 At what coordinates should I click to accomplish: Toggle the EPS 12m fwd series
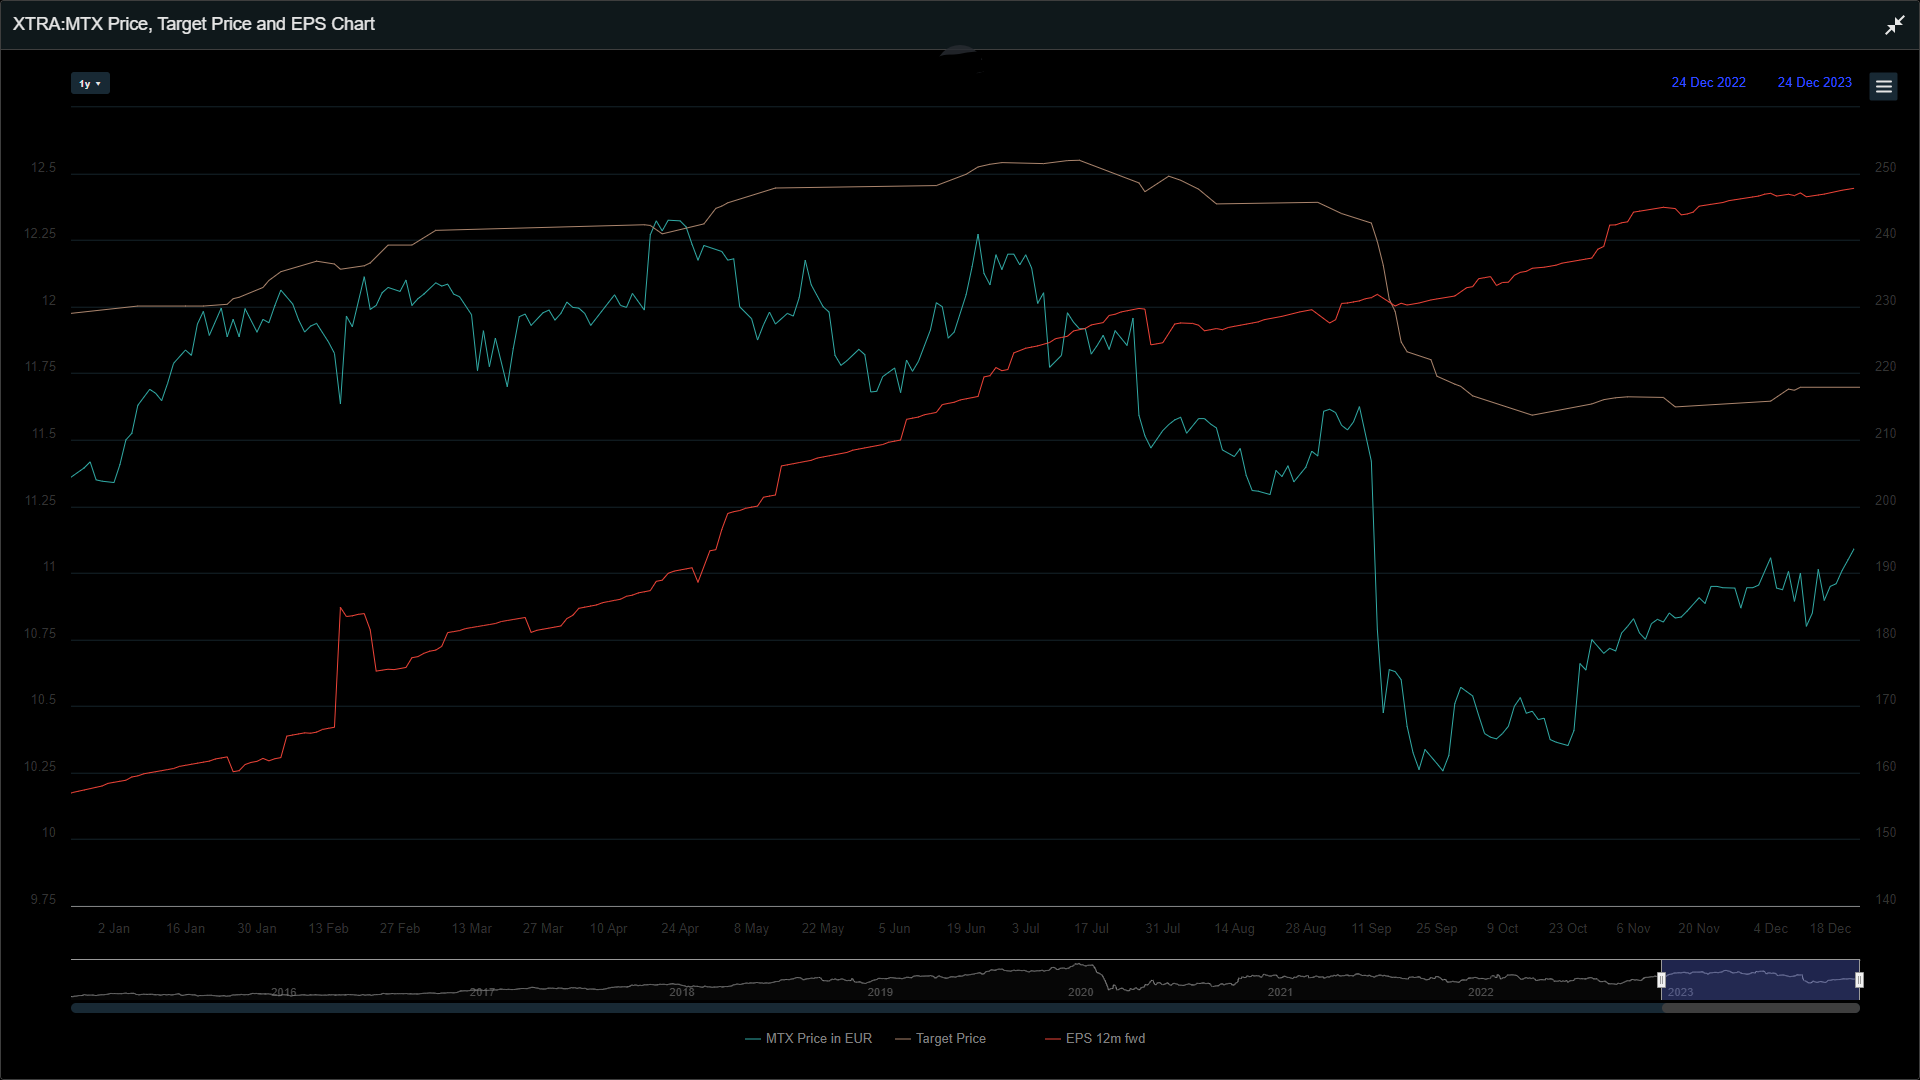click(x=1105, y=1039)
